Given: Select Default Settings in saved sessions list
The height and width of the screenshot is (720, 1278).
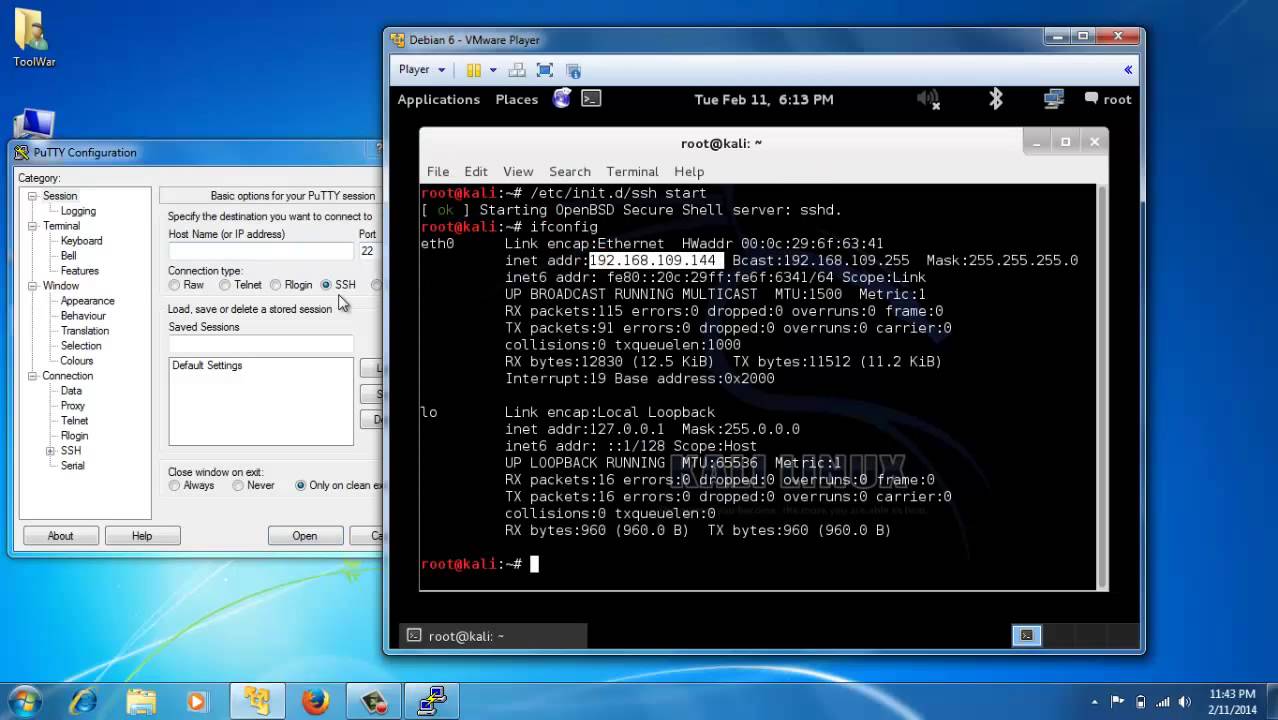Looking at the screenshot, I should click(207, 365).
